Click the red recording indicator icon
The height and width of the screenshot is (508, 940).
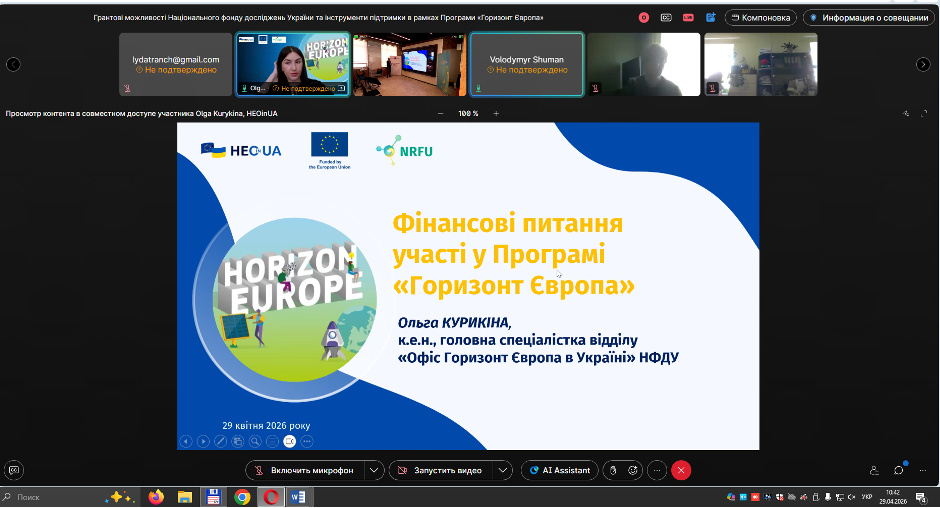click(644, 17)
